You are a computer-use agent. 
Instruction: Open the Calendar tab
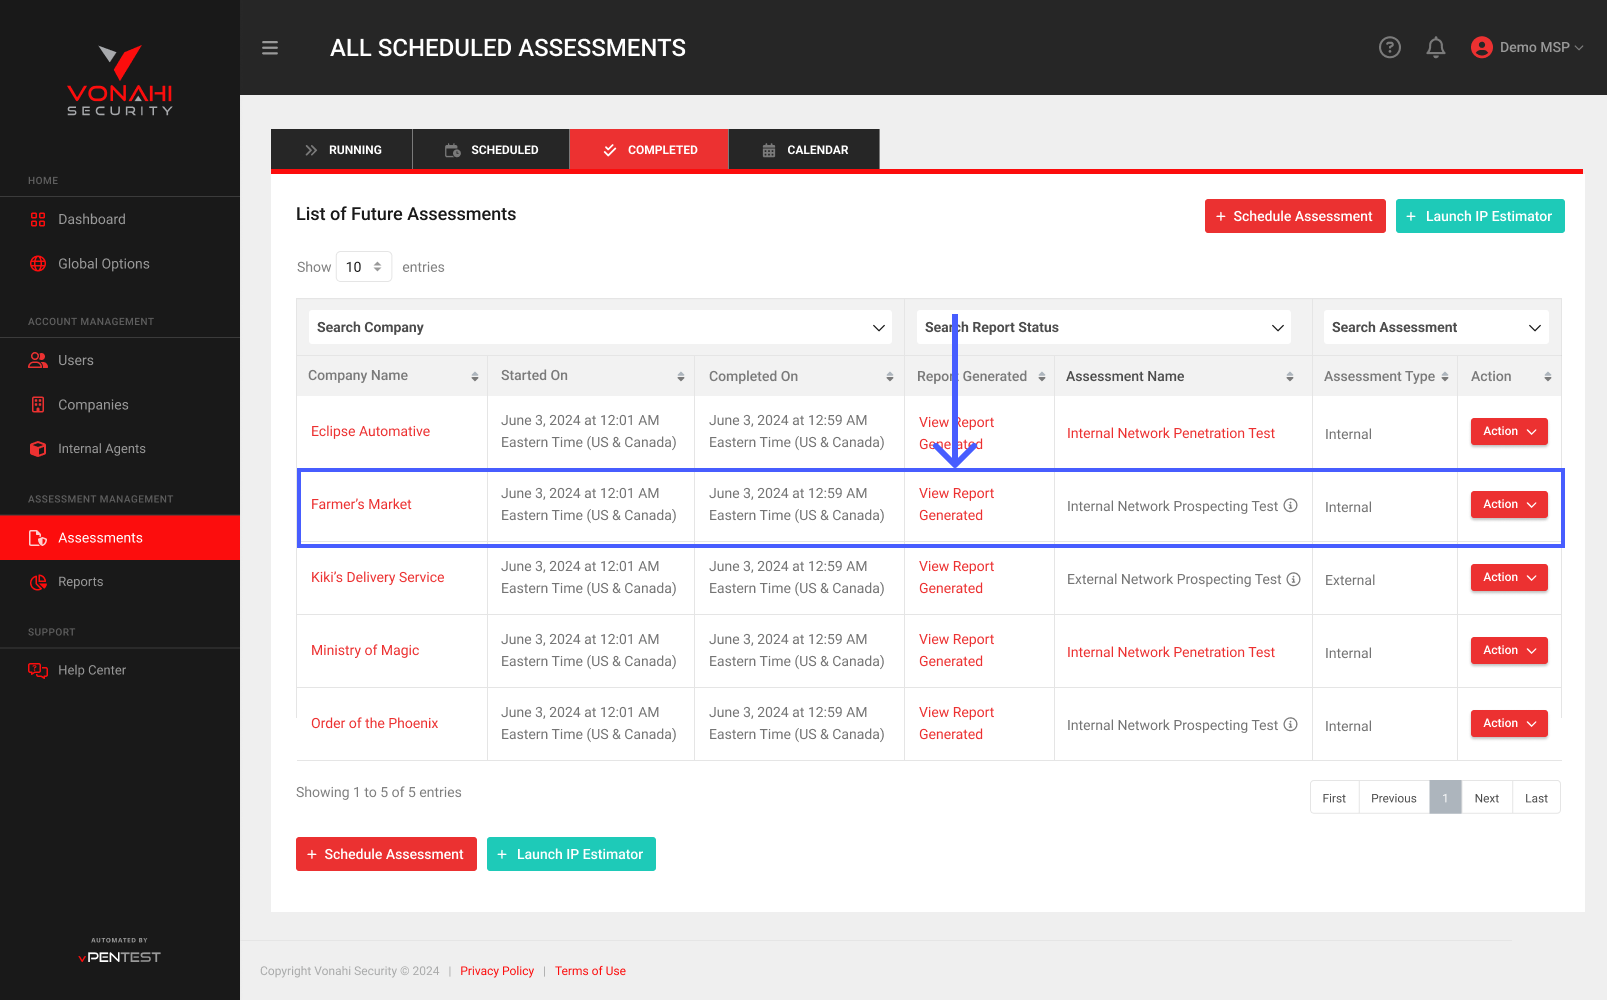tap(804, 150)
